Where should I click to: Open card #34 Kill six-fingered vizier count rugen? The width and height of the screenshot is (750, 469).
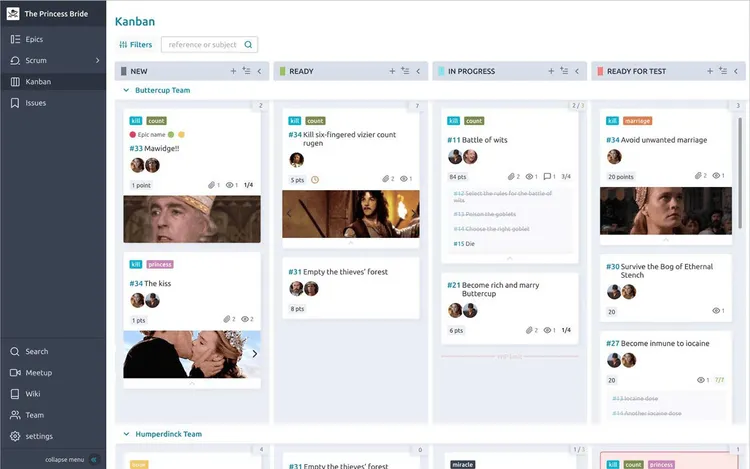point(342,139)
